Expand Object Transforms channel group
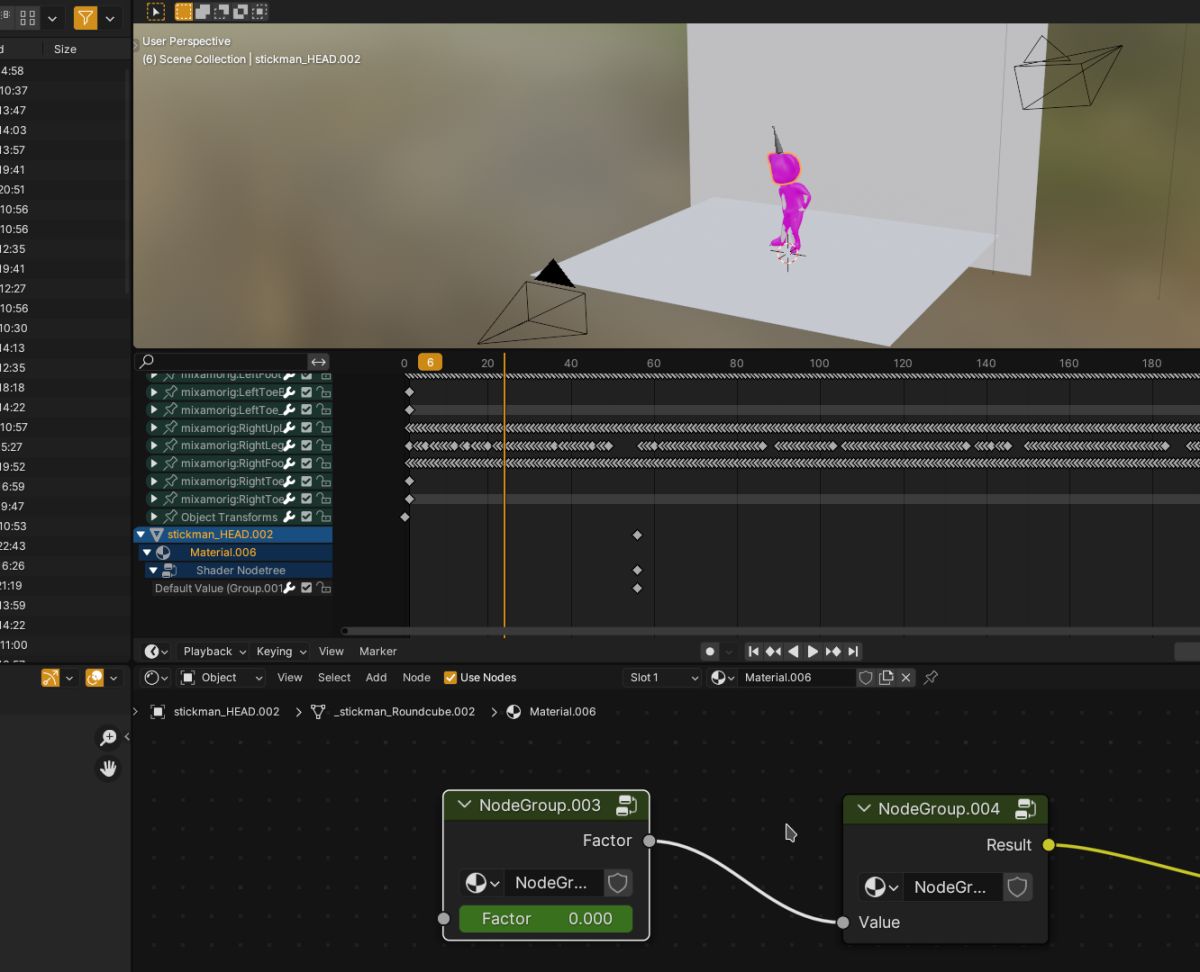Screen dimensions: 1200x972 click(x=154, y=517)
